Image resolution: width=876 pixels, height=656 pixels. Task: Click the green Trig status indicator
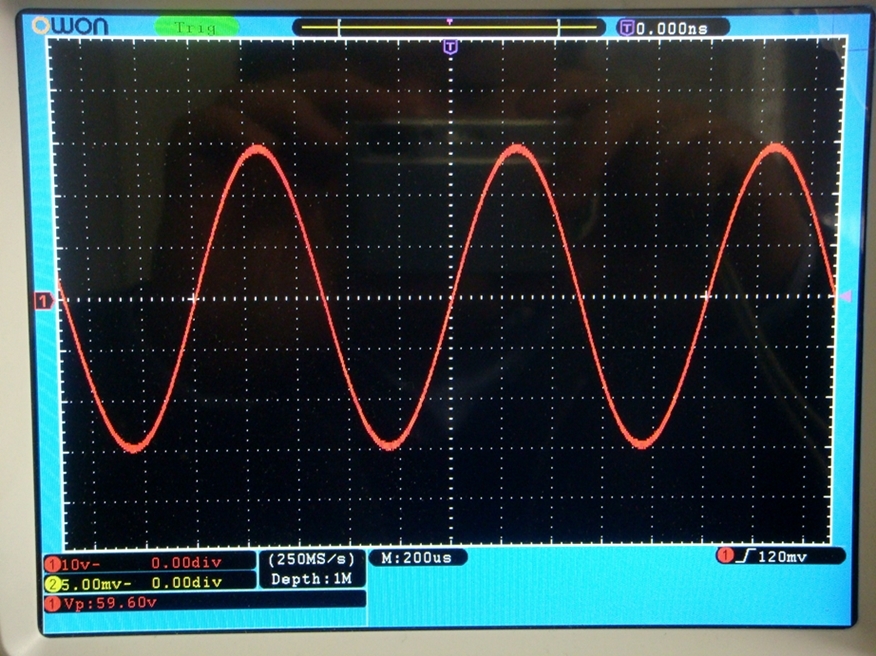[x=196, y=27]
